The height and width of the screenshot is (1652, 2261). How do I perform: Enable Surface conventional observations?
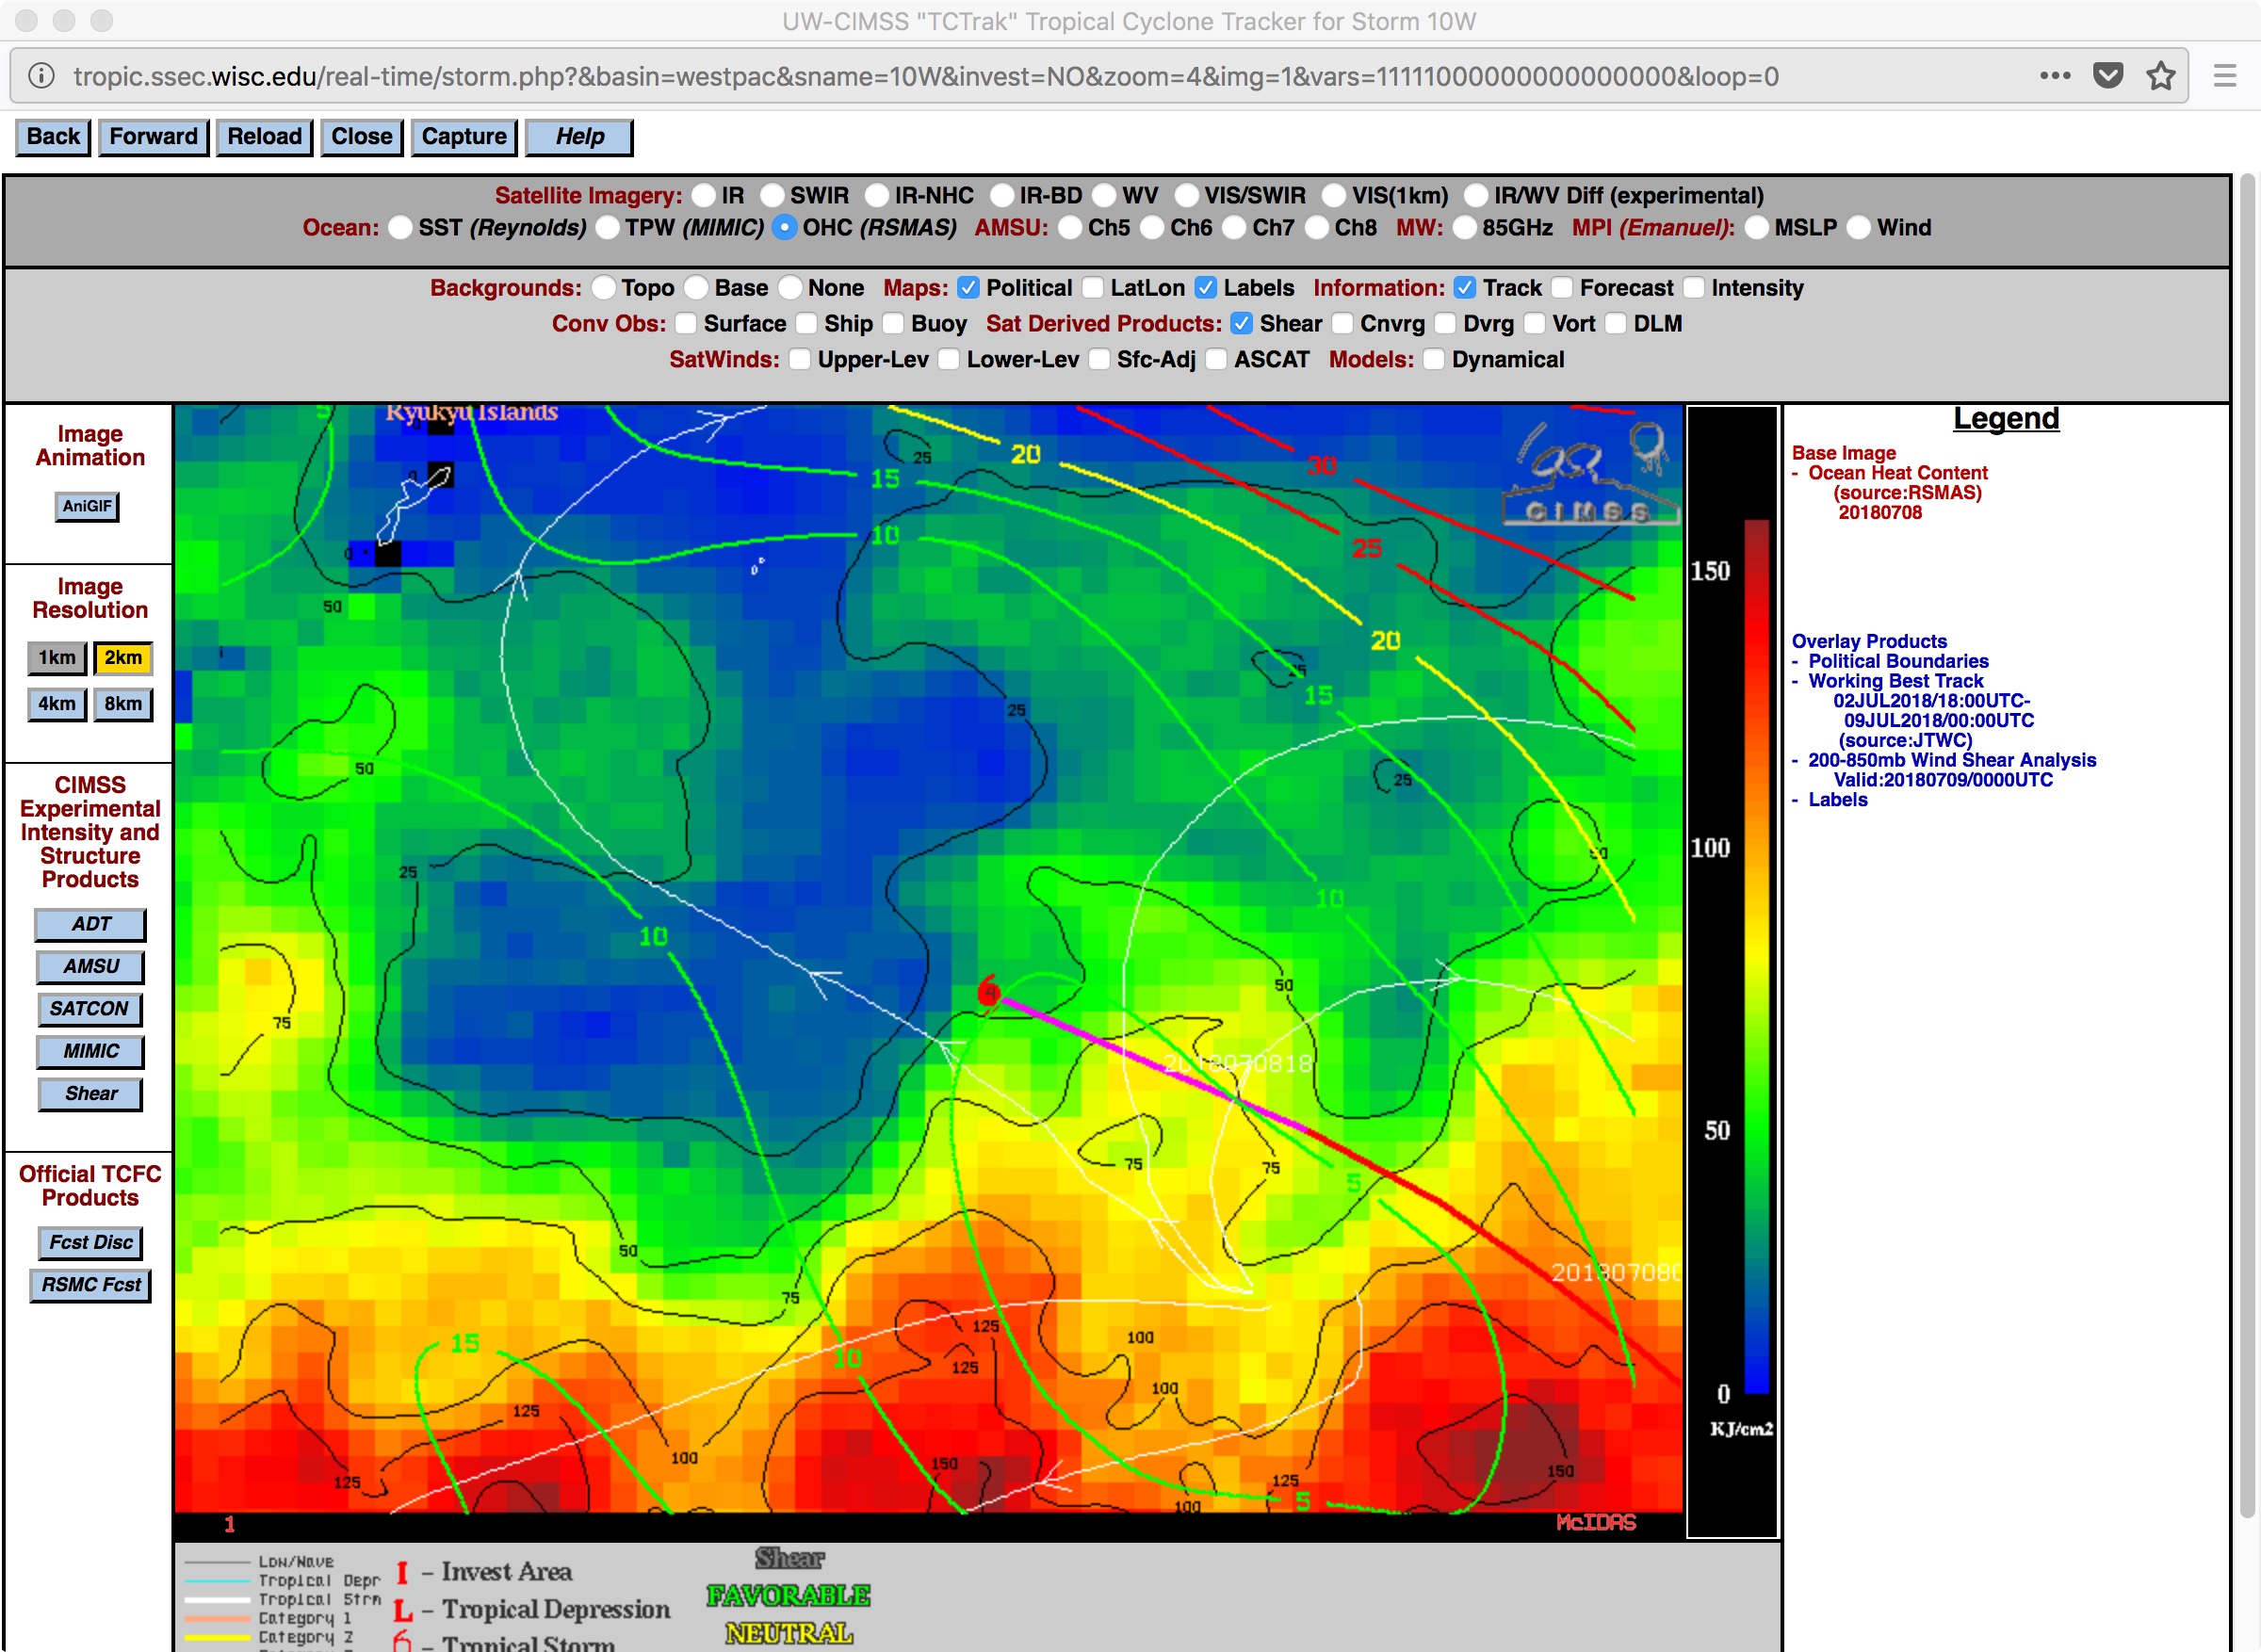tap(686, 324)
